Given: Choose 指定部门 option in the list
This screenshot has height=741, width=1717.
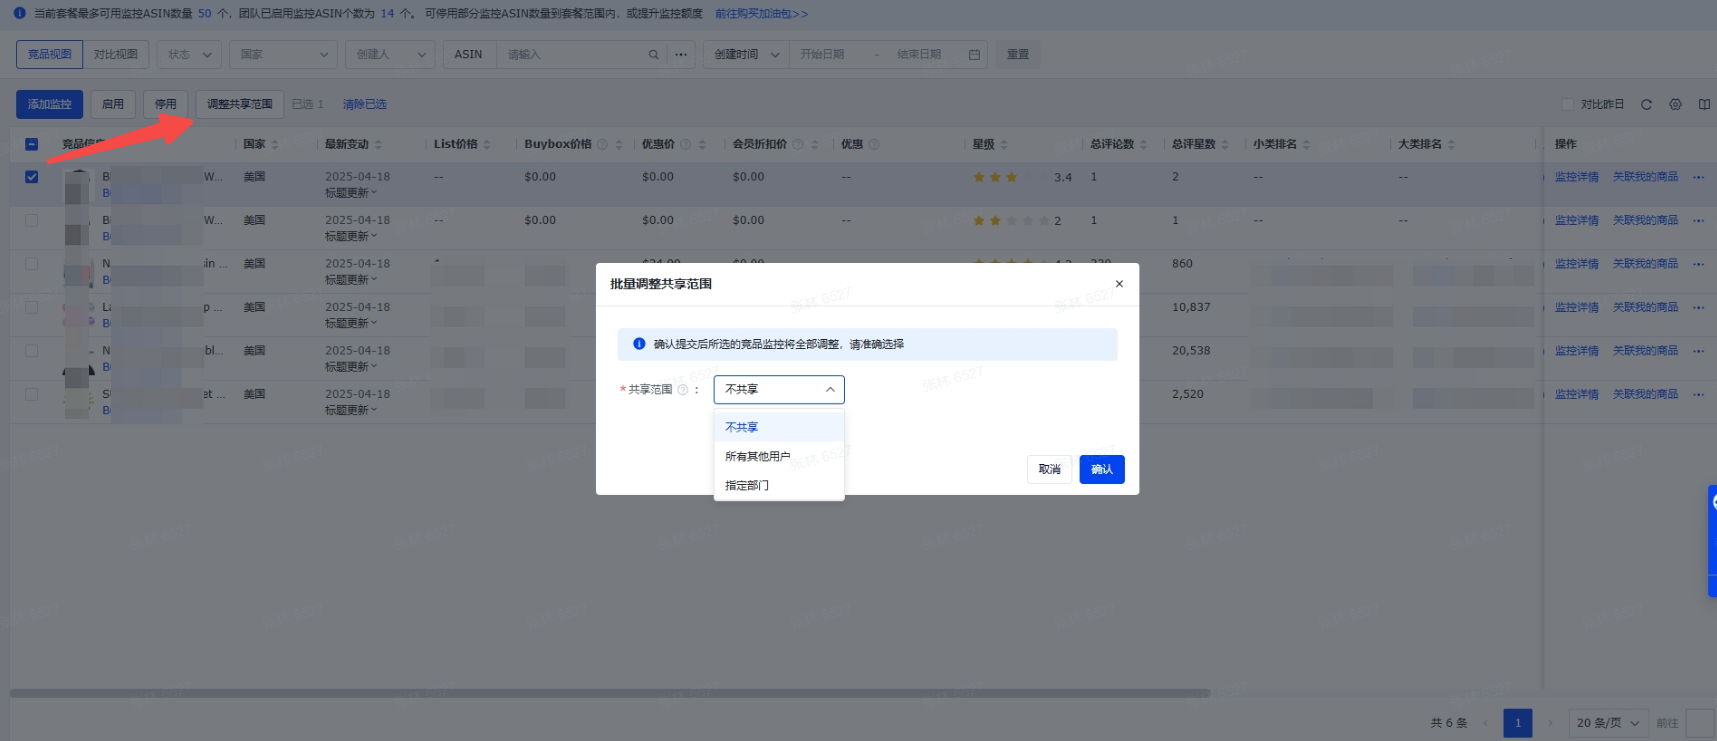Looking at the screenshot, I should (x=747, y=485).
